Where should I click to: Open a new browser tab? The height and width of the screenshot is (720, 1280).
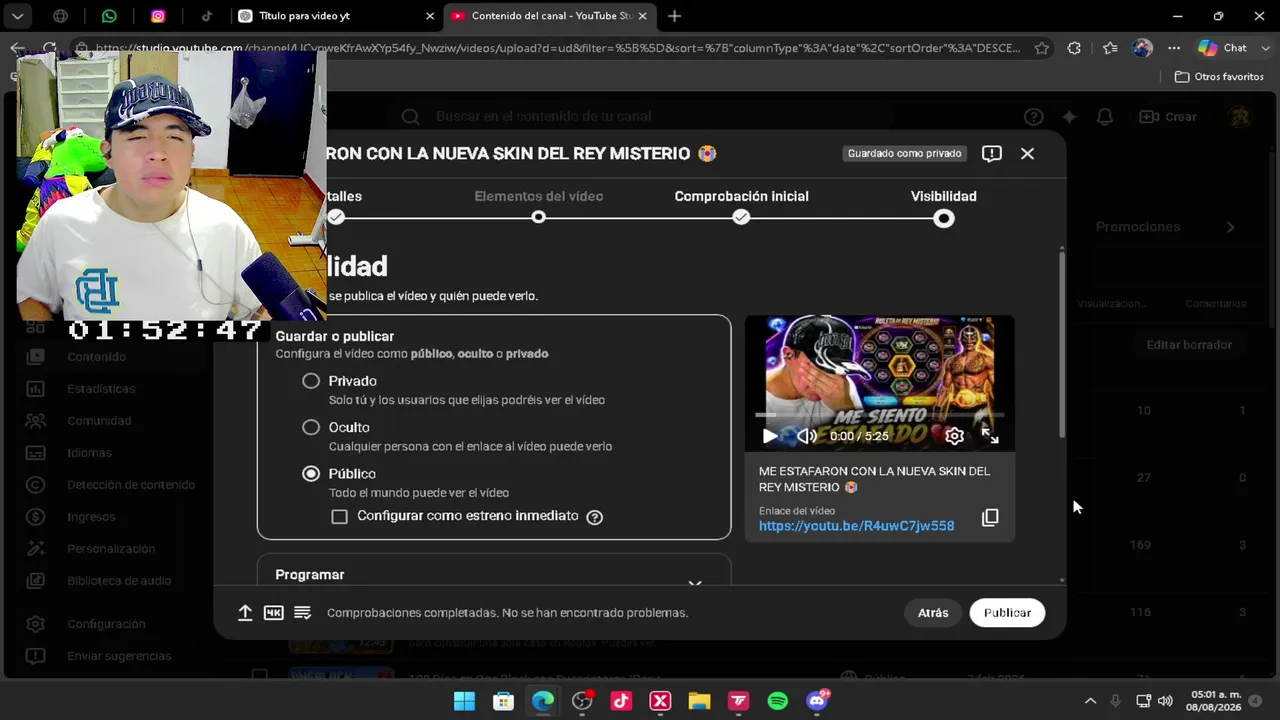pos(674,16)
